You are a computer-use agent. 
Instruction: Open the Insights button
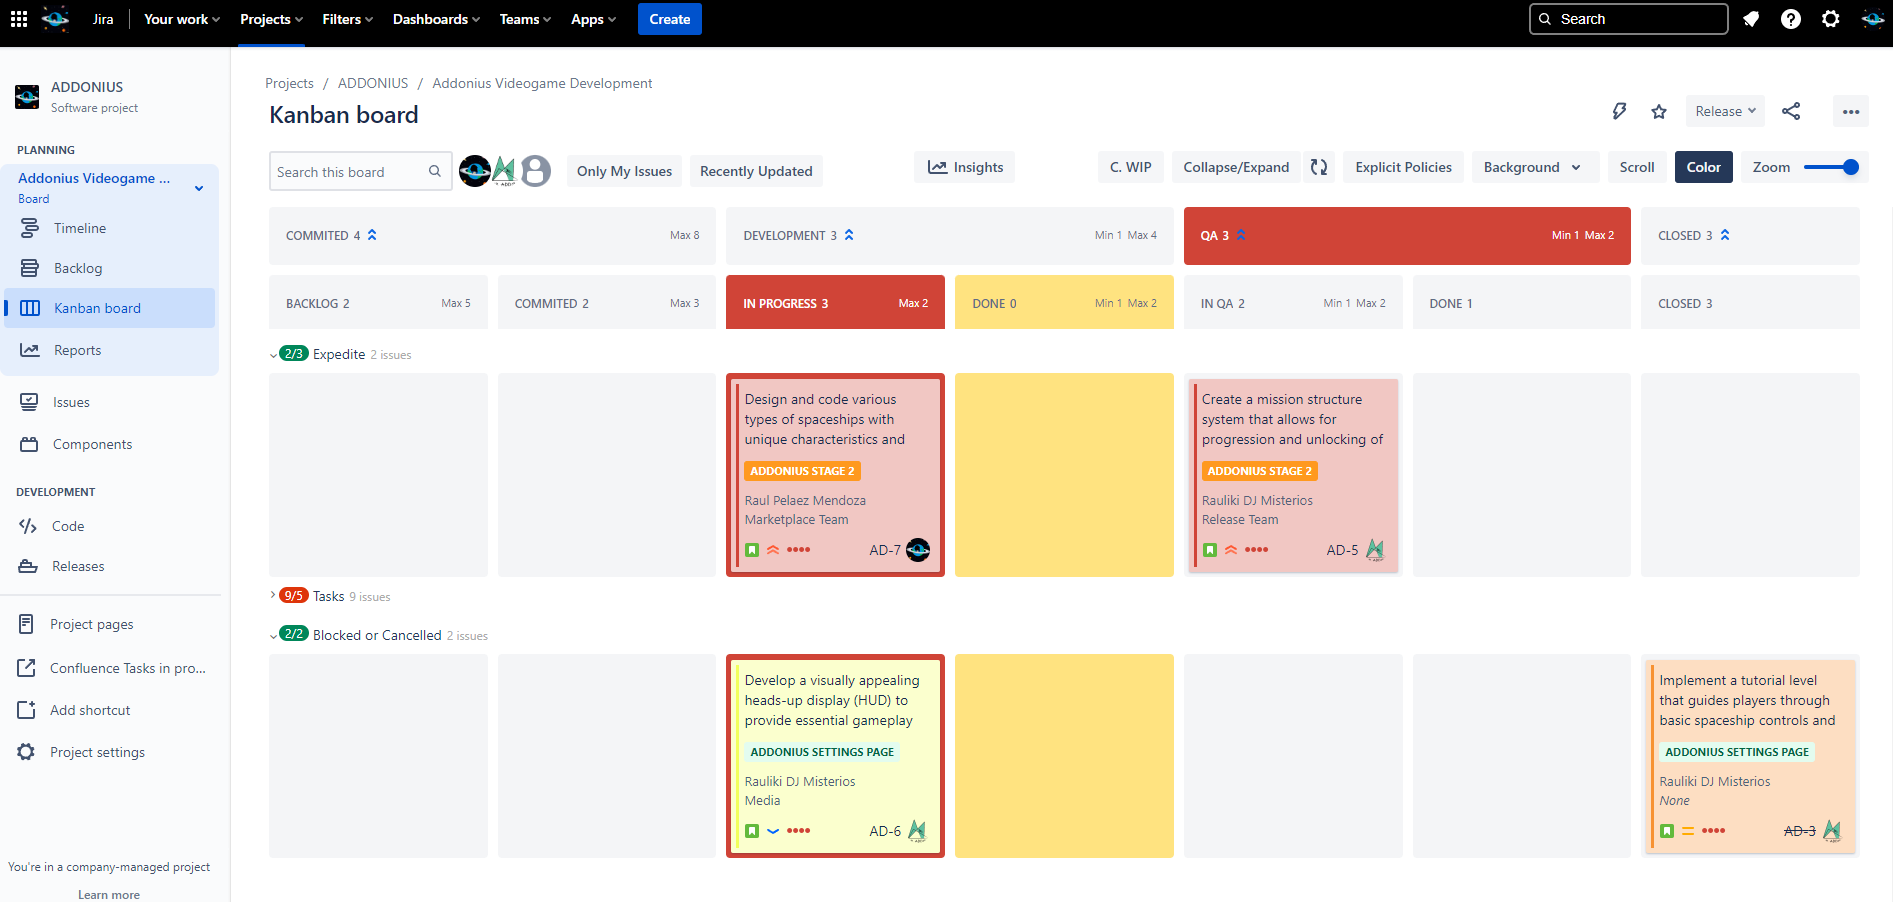coord(965,167)
